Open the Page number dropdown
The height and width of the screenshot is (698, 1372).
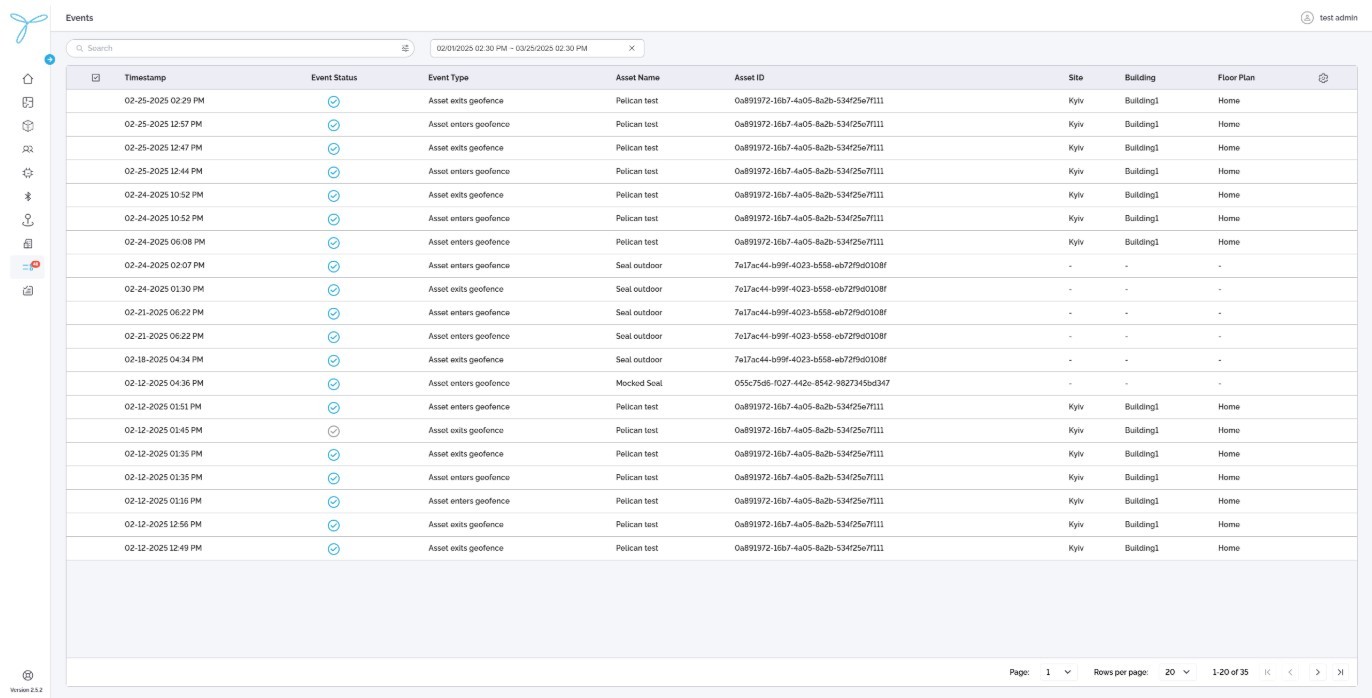coord(1058,673)
